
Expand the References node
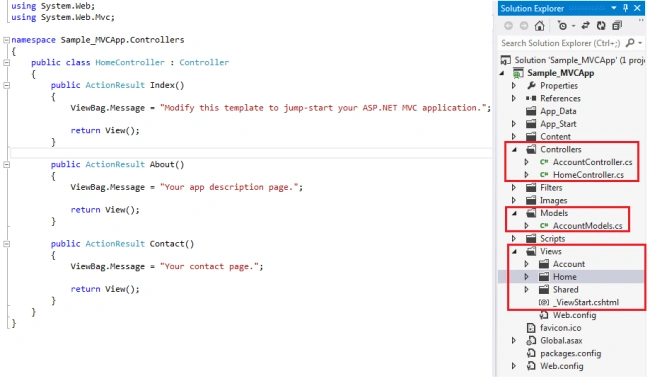point(514,99)
